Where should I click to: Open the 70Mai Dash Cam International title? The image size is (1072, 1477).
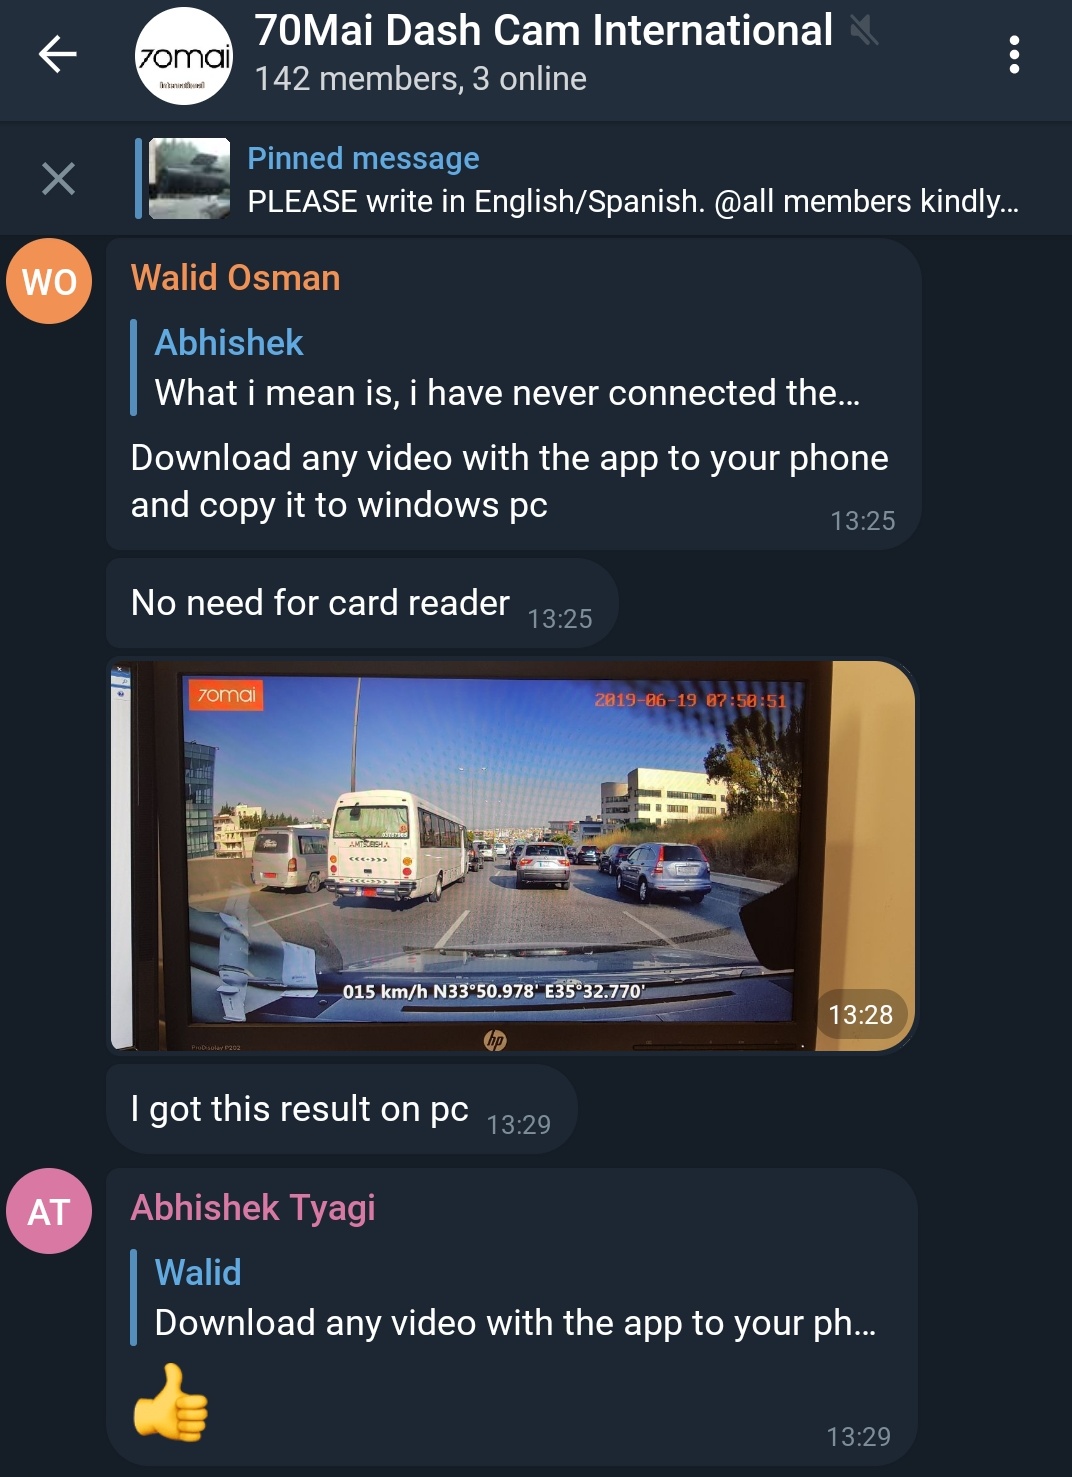(543, 30)
